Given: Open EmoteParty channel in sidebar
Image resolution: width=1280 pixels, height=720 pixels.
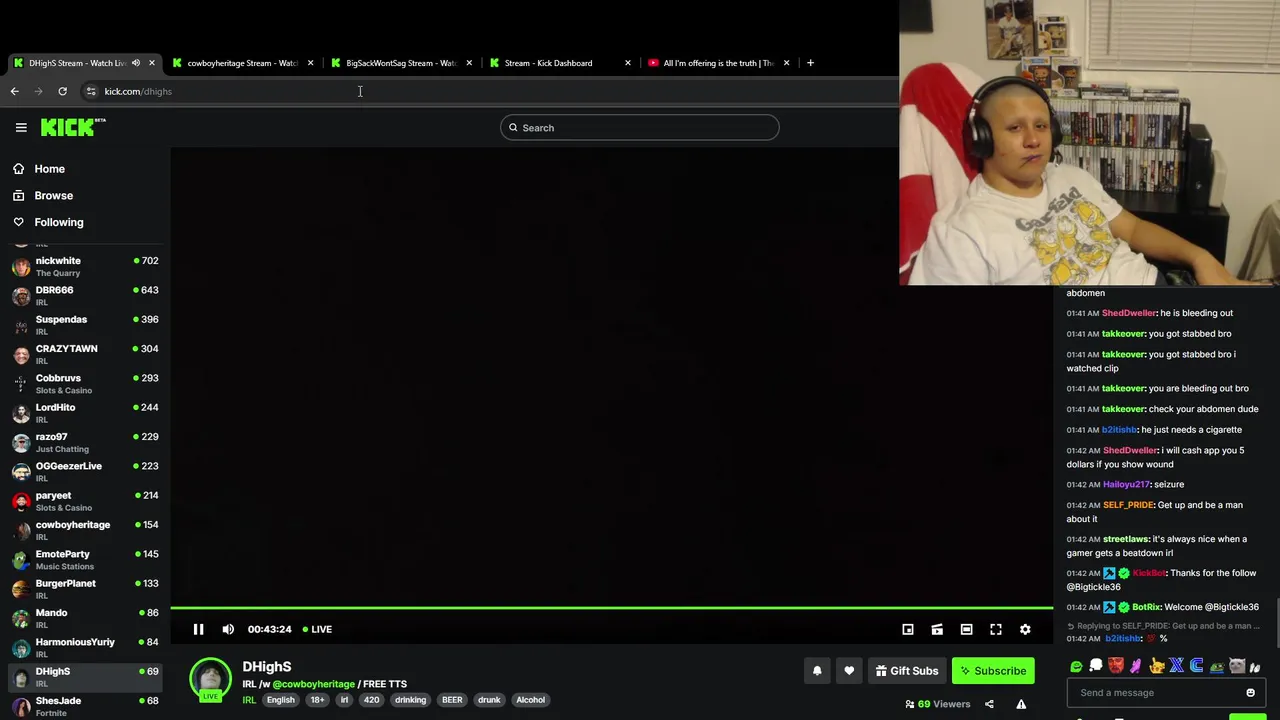Looking at the screenshot, I should [x=85, y=559].
